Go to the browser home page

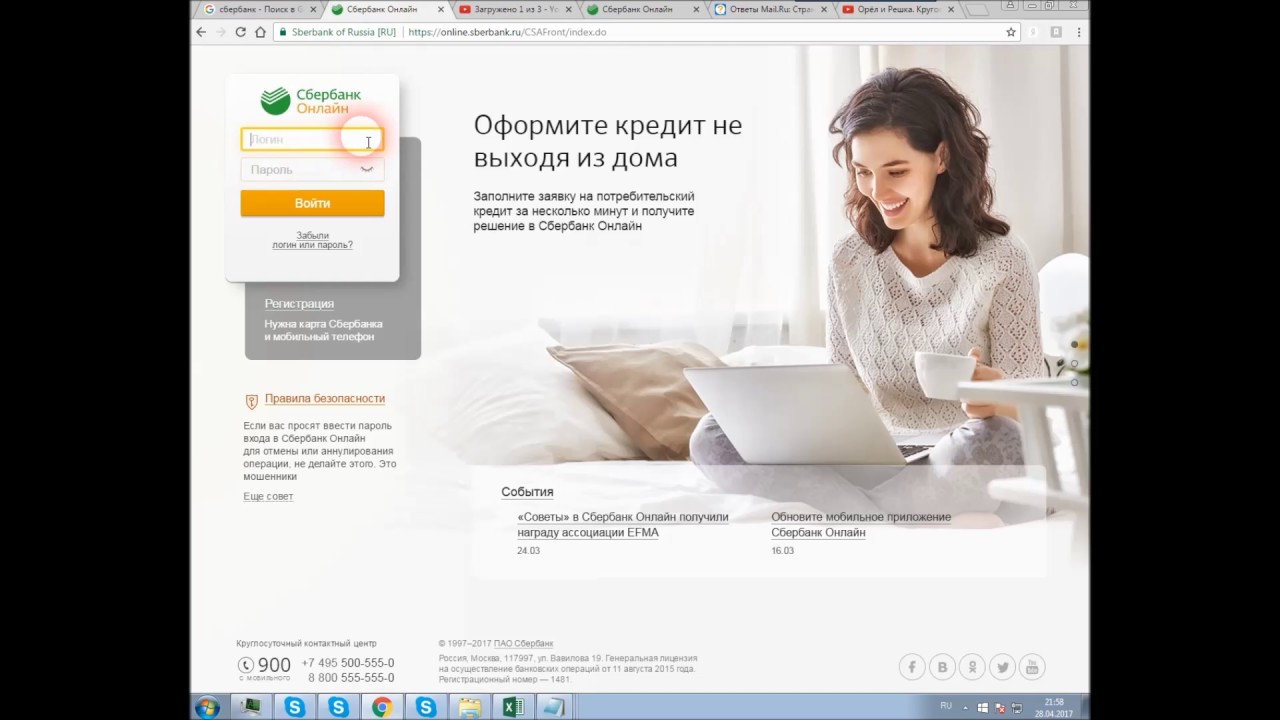tap(261, 32)
